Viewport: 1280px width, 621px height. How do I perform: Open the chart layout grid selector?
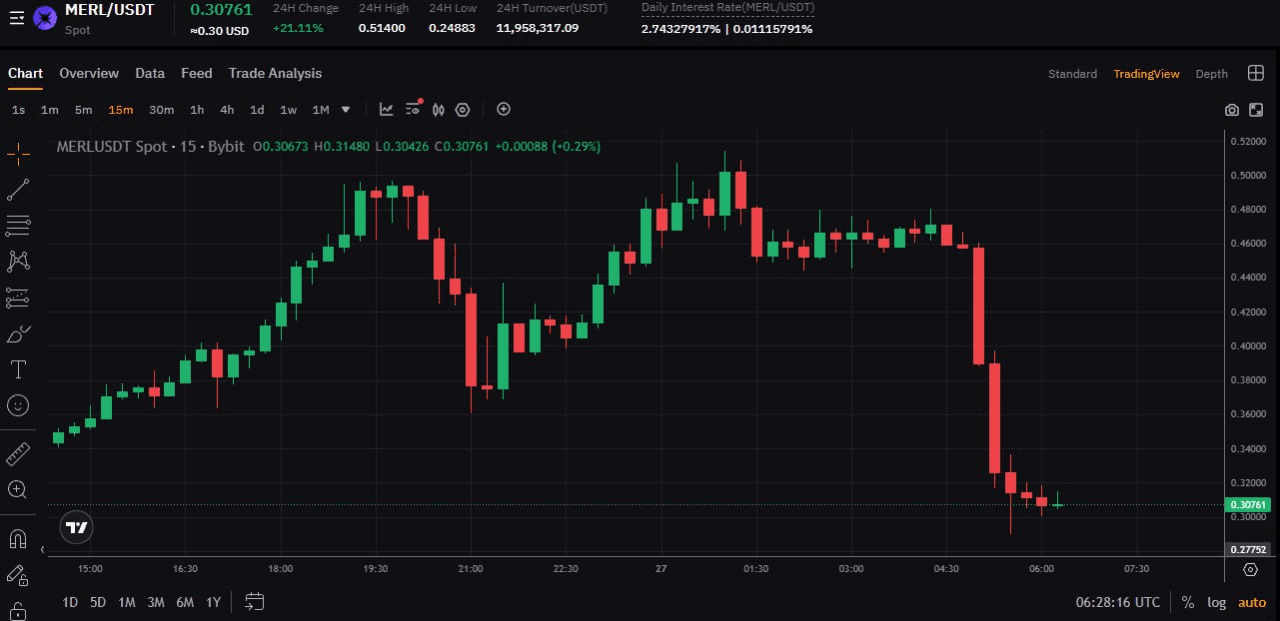(1256, 72)
